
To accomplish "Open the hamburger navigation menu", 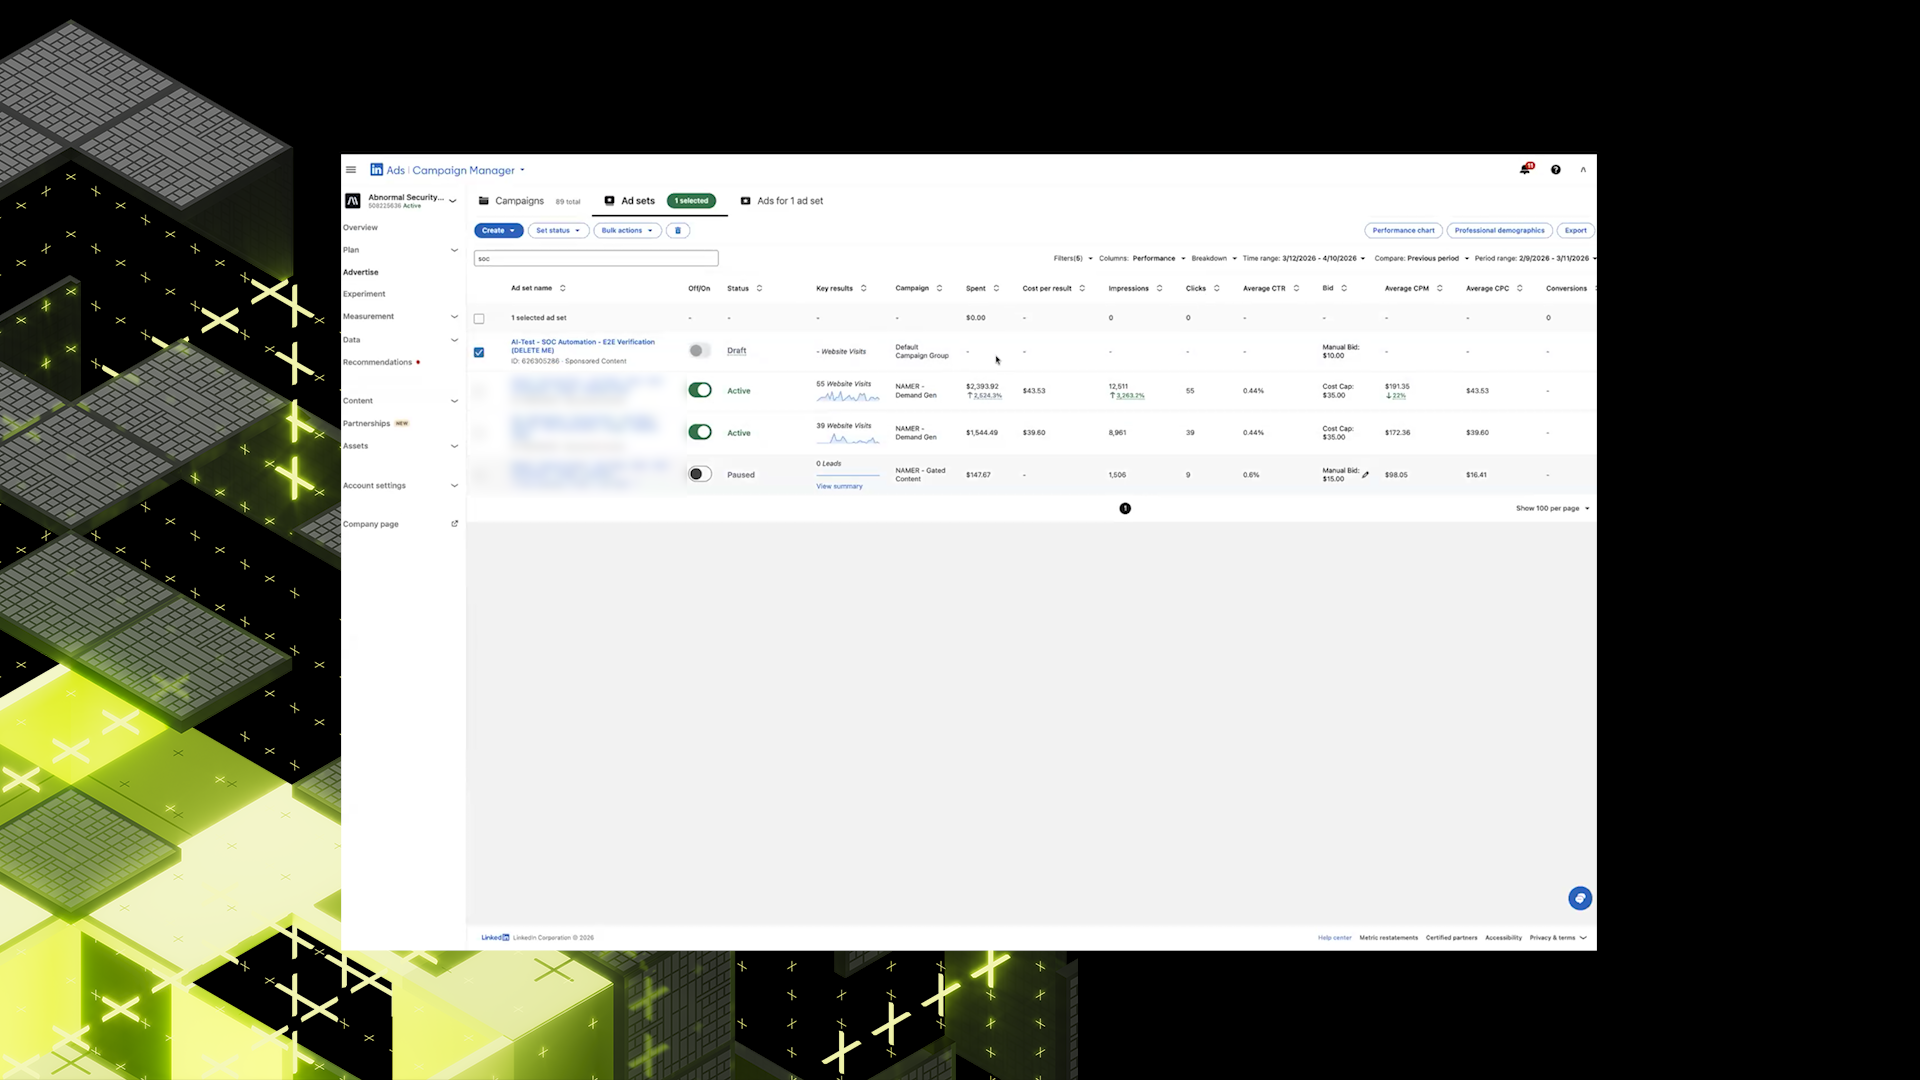I will [x=351, y=170].
